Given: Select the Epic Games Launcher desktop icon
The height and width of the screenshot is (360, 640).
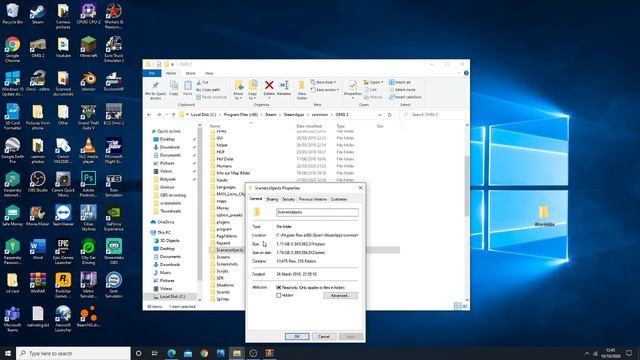Looking at the screenshot, I should tap(63, 251).
